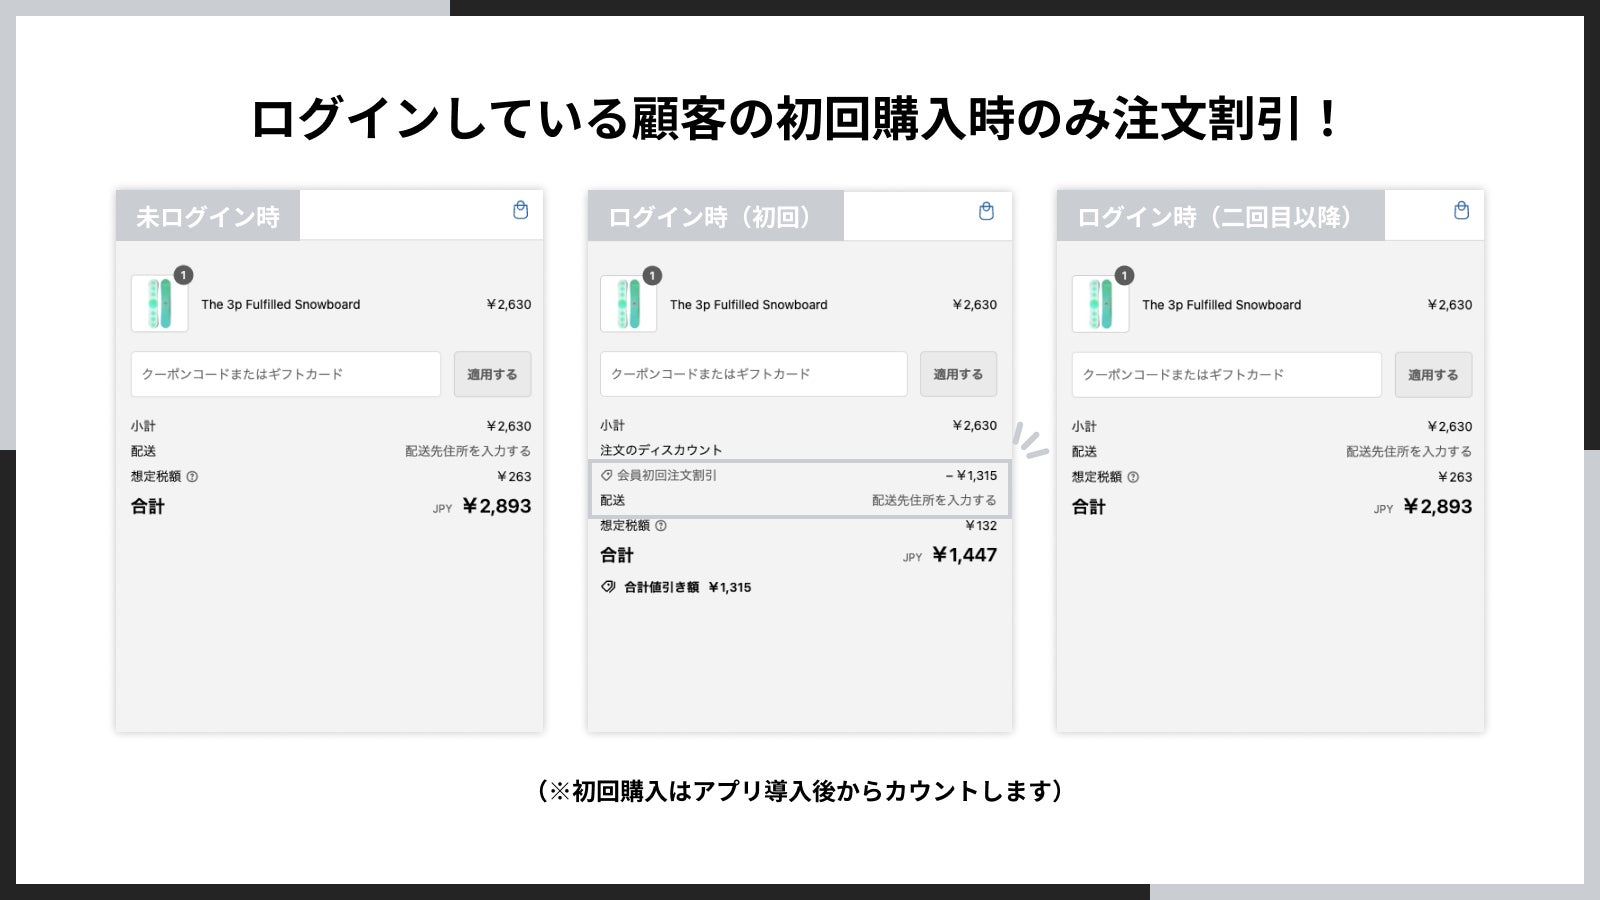Click 適用する in the ログイン時（初回） panel

coord(958,374)
